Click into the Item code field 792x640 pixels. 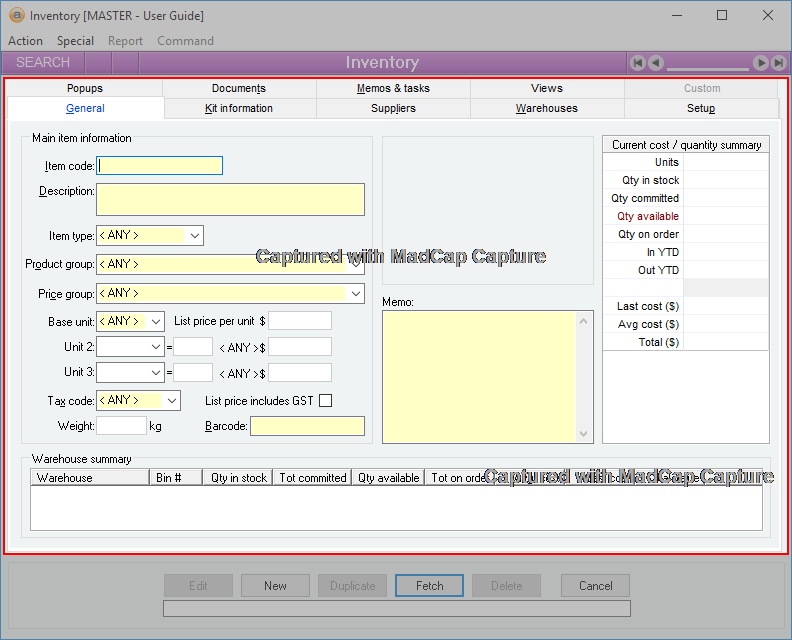[160, 166]
